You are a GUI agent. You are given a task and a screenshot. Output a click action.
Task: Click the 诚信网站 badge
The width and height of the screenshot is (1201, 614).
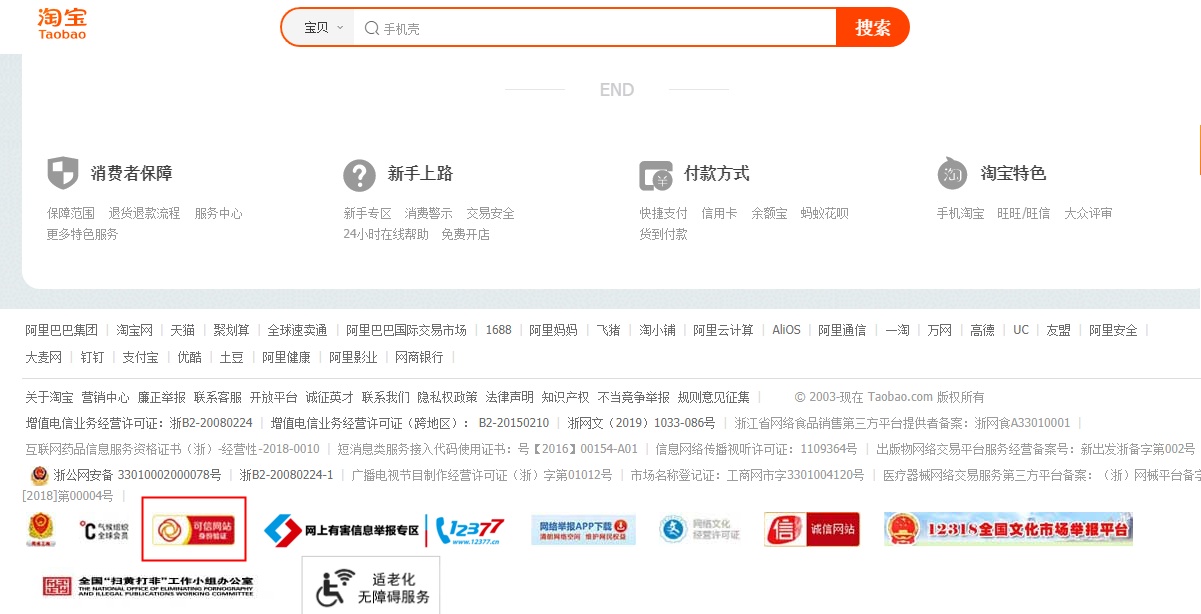(x=811, y=529)
